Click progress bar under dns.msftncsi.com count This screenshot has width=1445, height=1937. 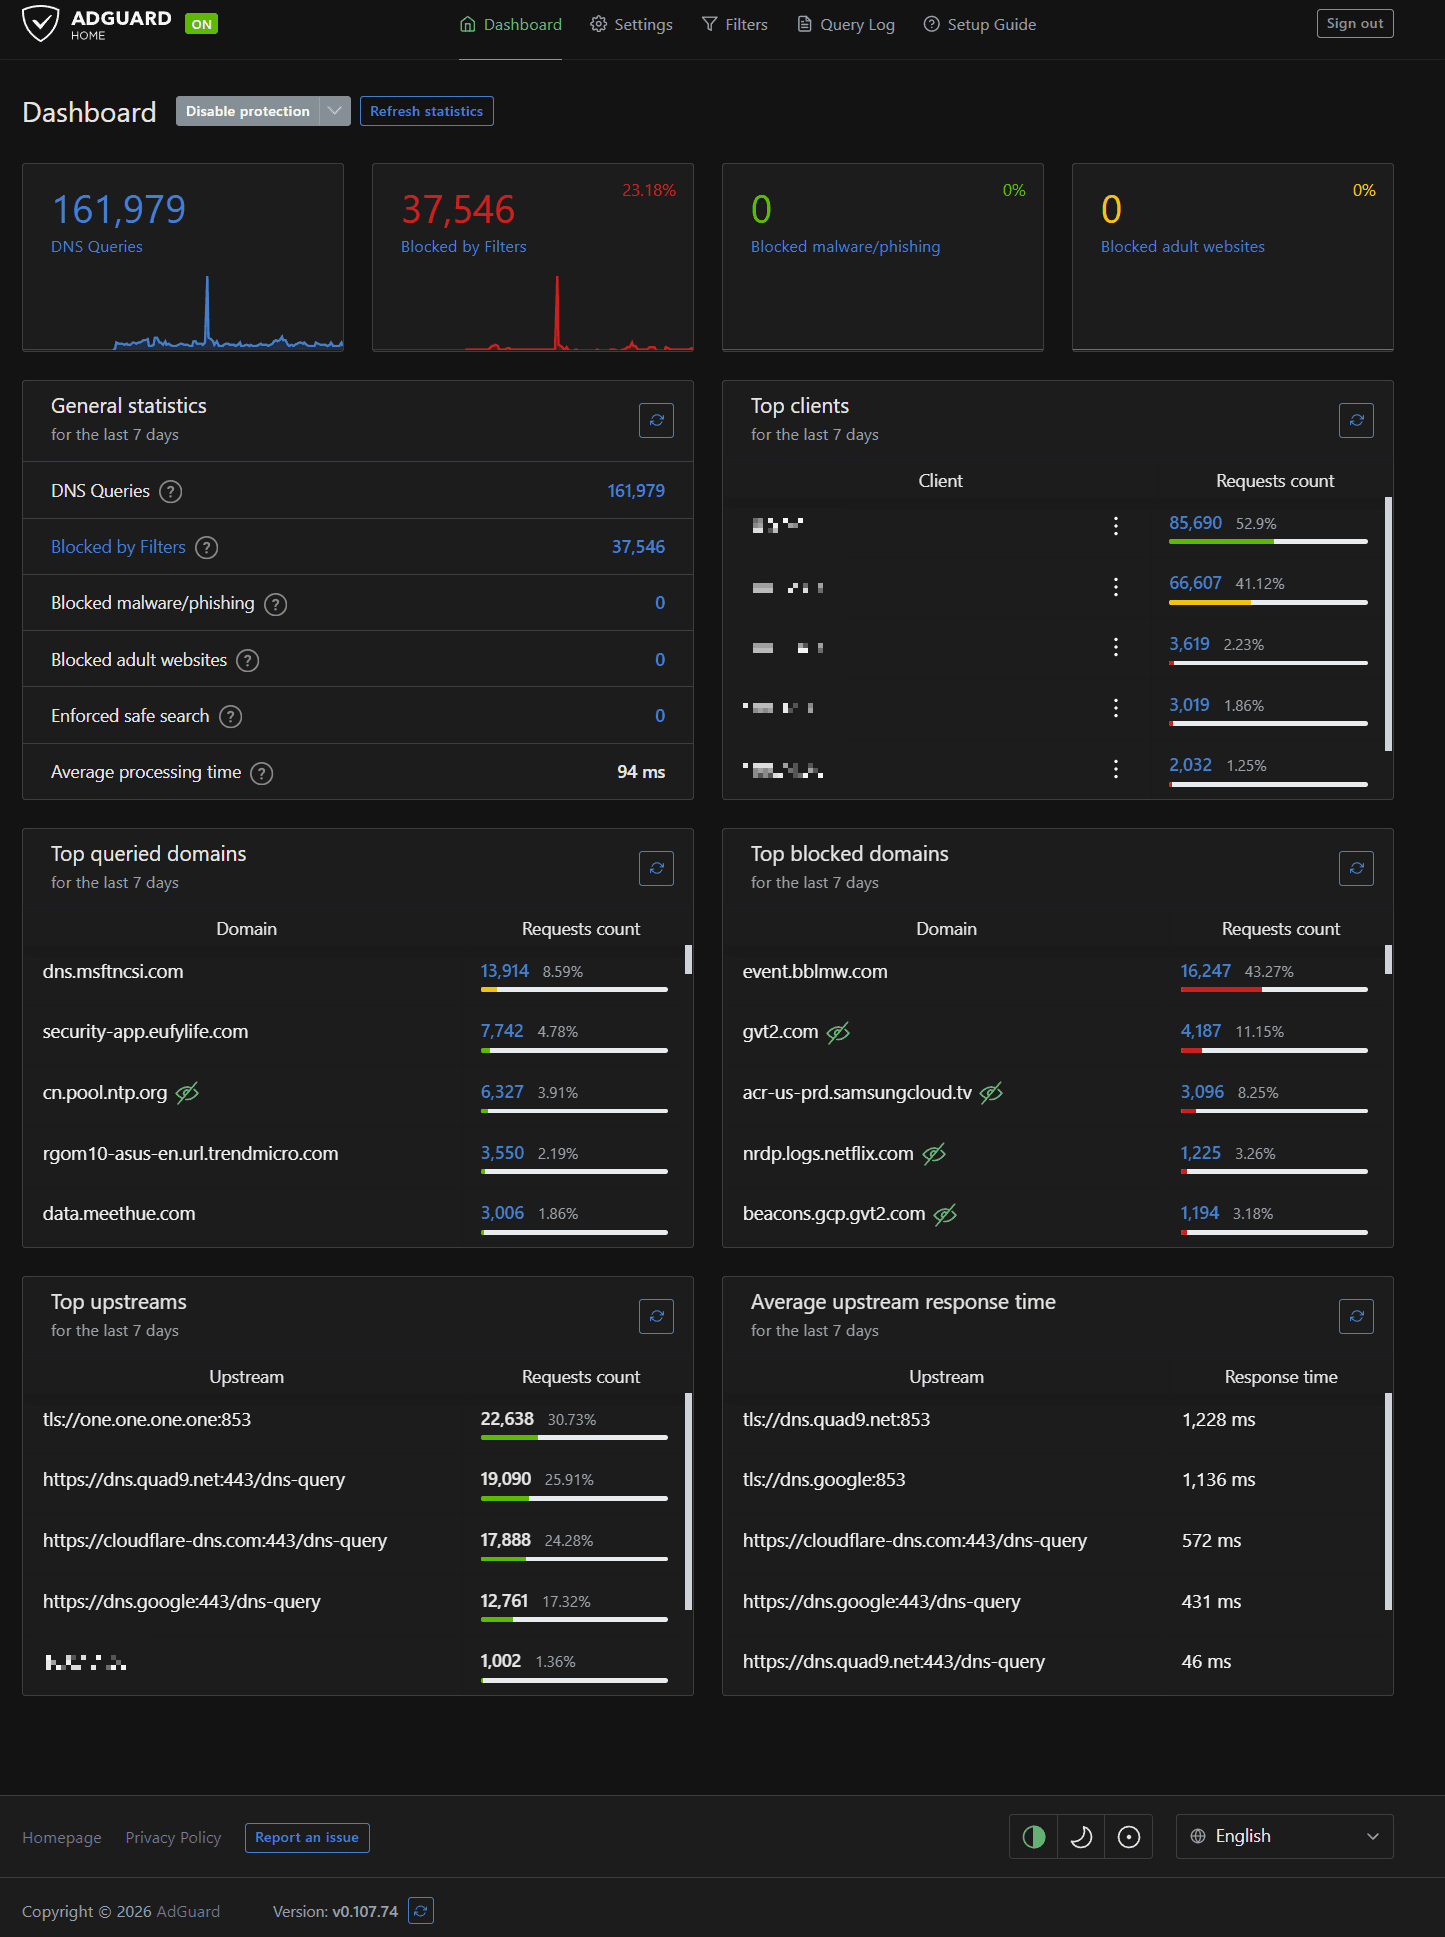pos(574,989)
